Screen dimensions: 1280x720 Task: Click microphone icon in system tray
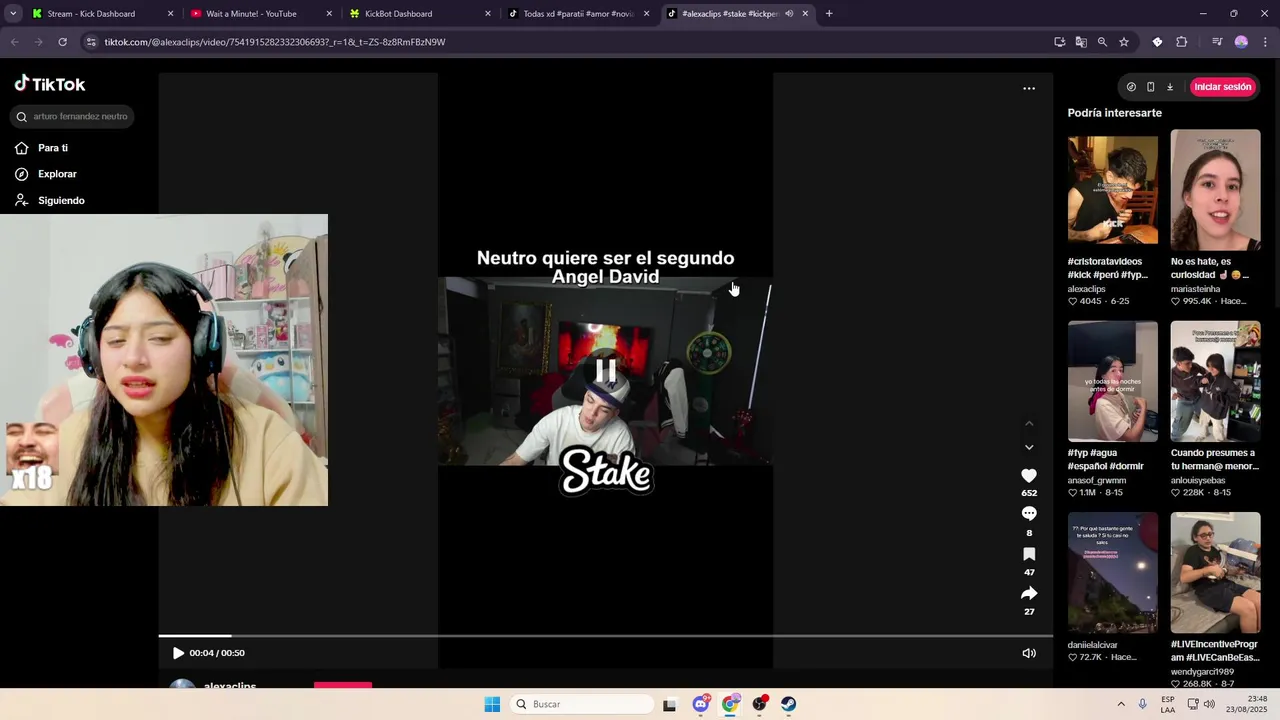(1142, 704)
